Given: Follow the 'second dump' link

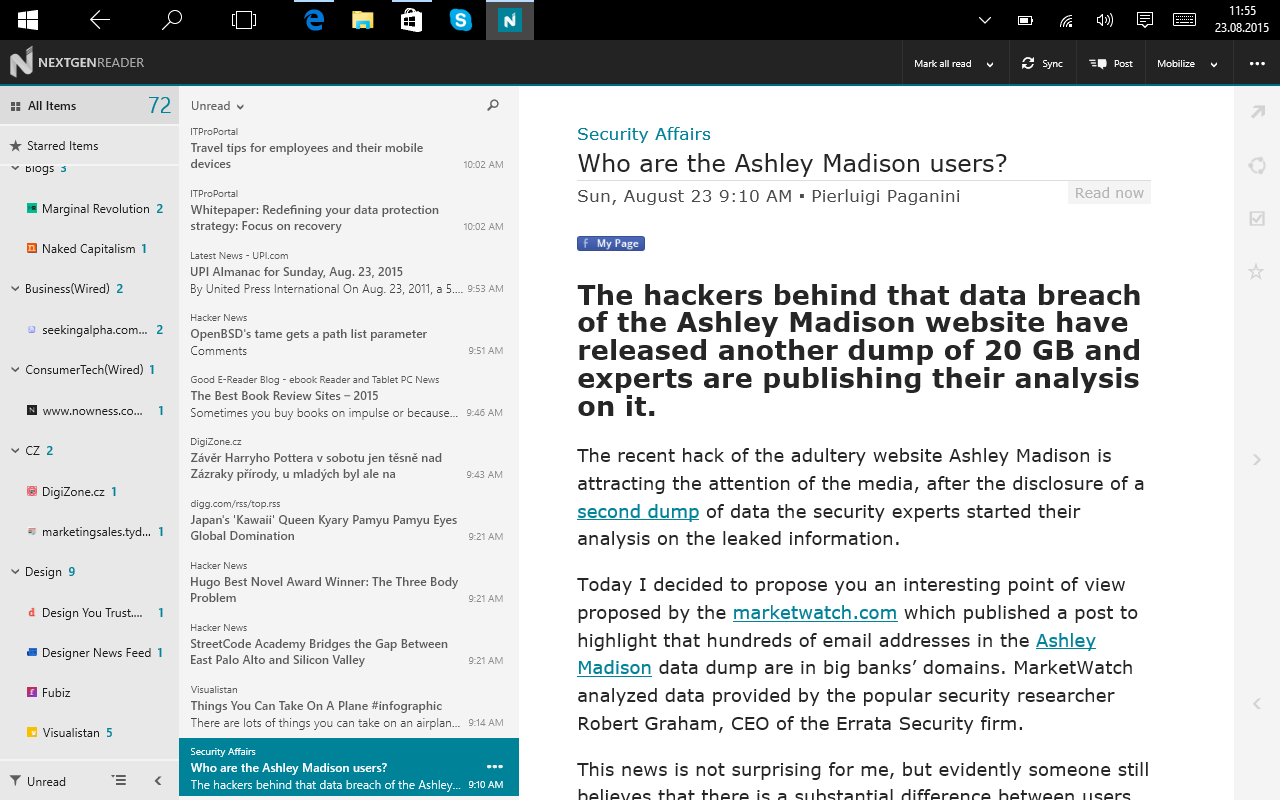Looking at the screenshot, I should coord(638,512).
